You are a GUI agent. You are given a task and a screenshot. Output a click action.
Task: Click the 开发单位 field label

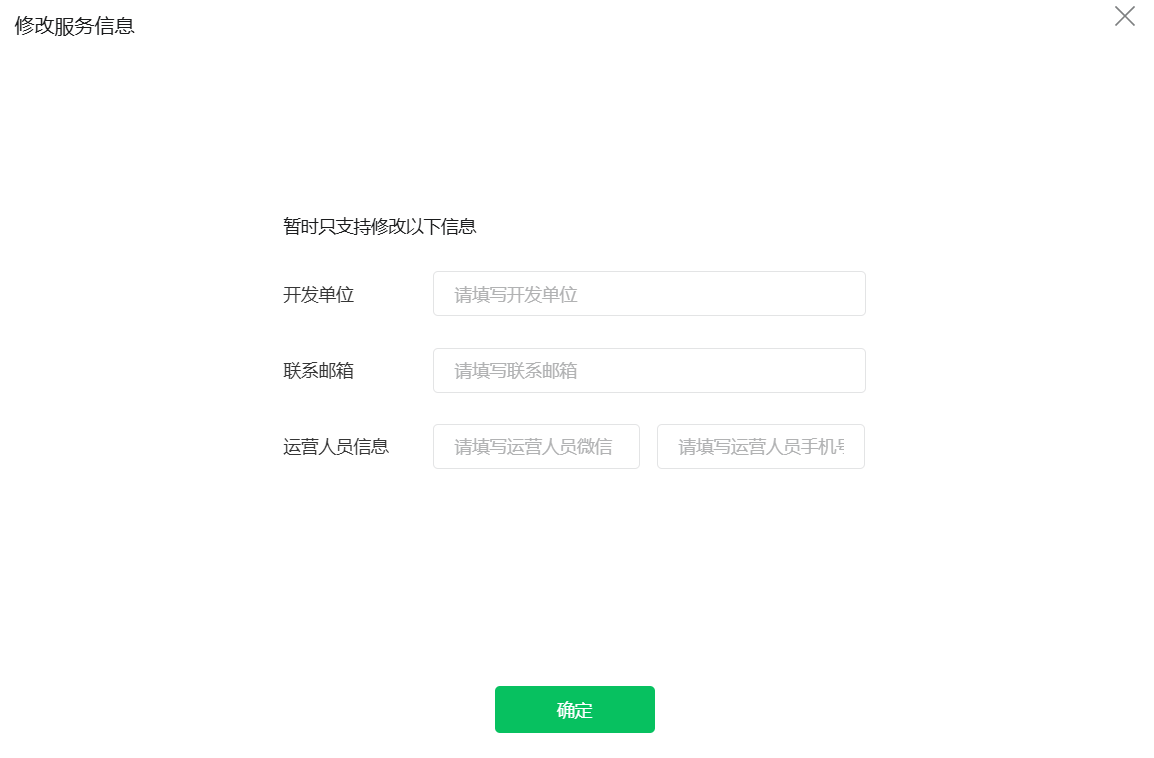[319, 294]
